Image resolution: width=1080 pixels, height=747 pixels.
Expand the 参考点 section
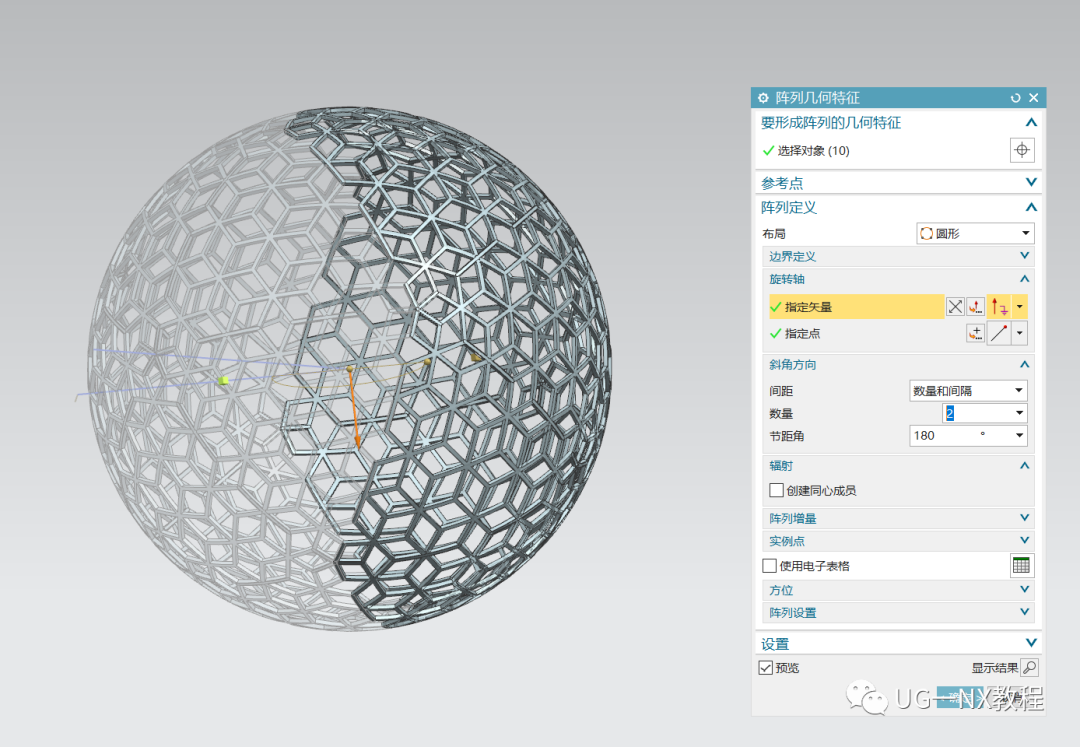pos(1031,182)
